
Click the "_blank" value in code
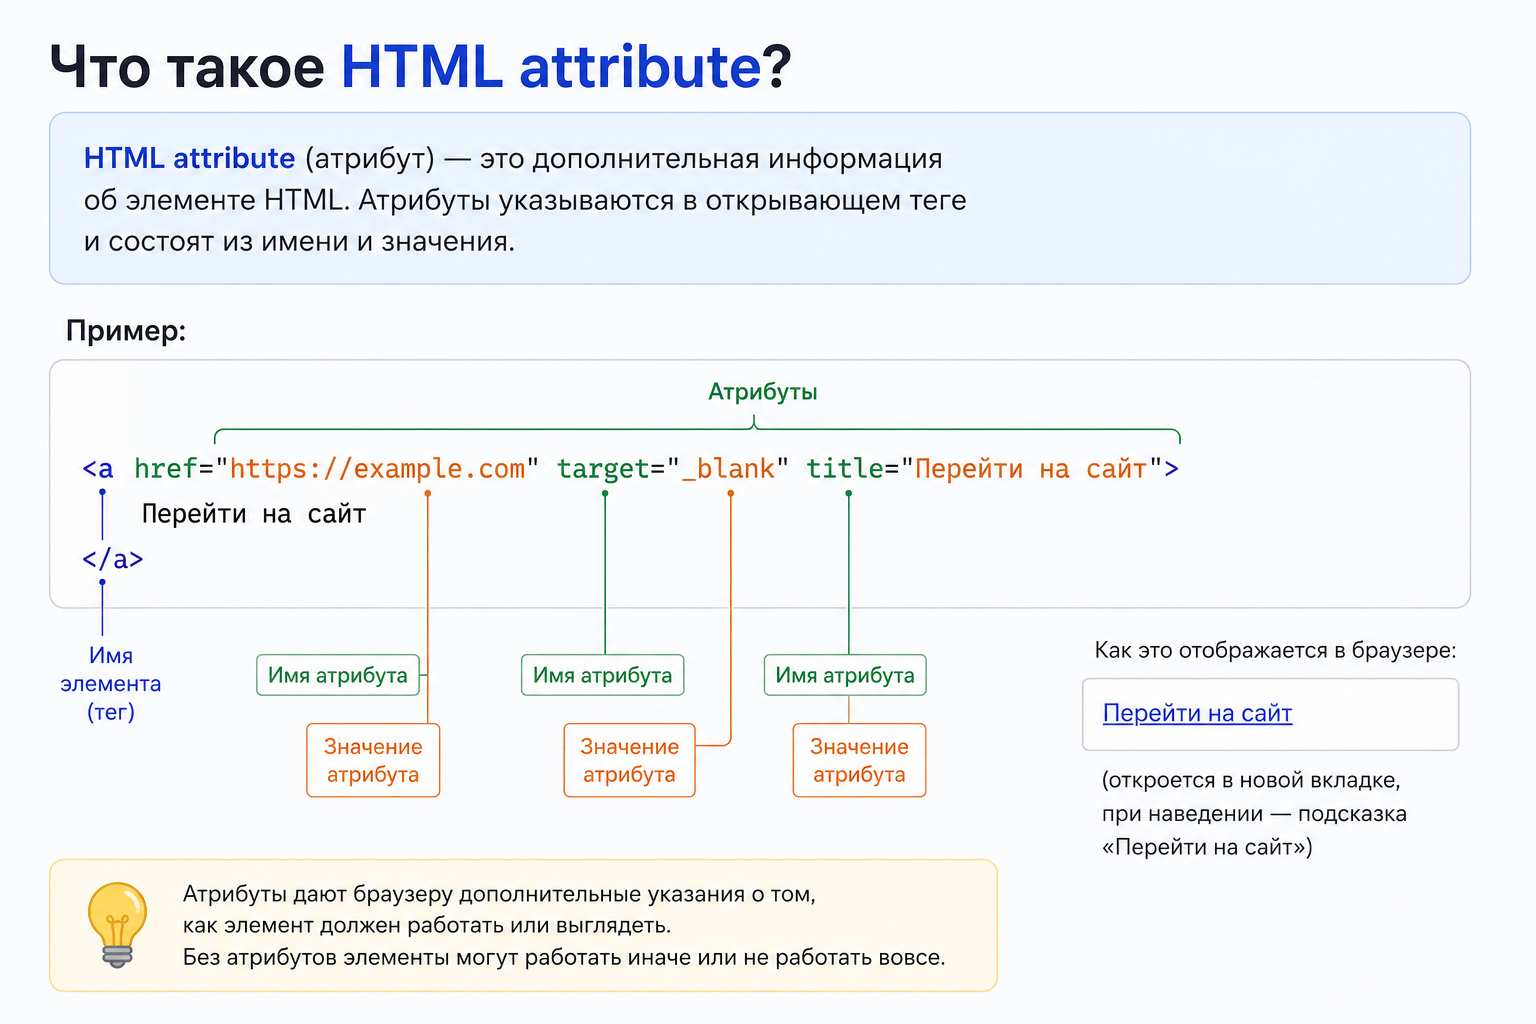point(728,469)
